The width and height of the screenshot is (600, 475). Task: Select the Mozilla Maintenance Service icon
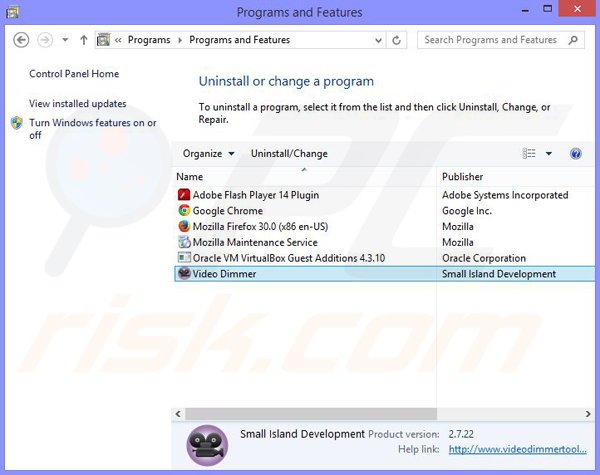[x=184, y=242]
